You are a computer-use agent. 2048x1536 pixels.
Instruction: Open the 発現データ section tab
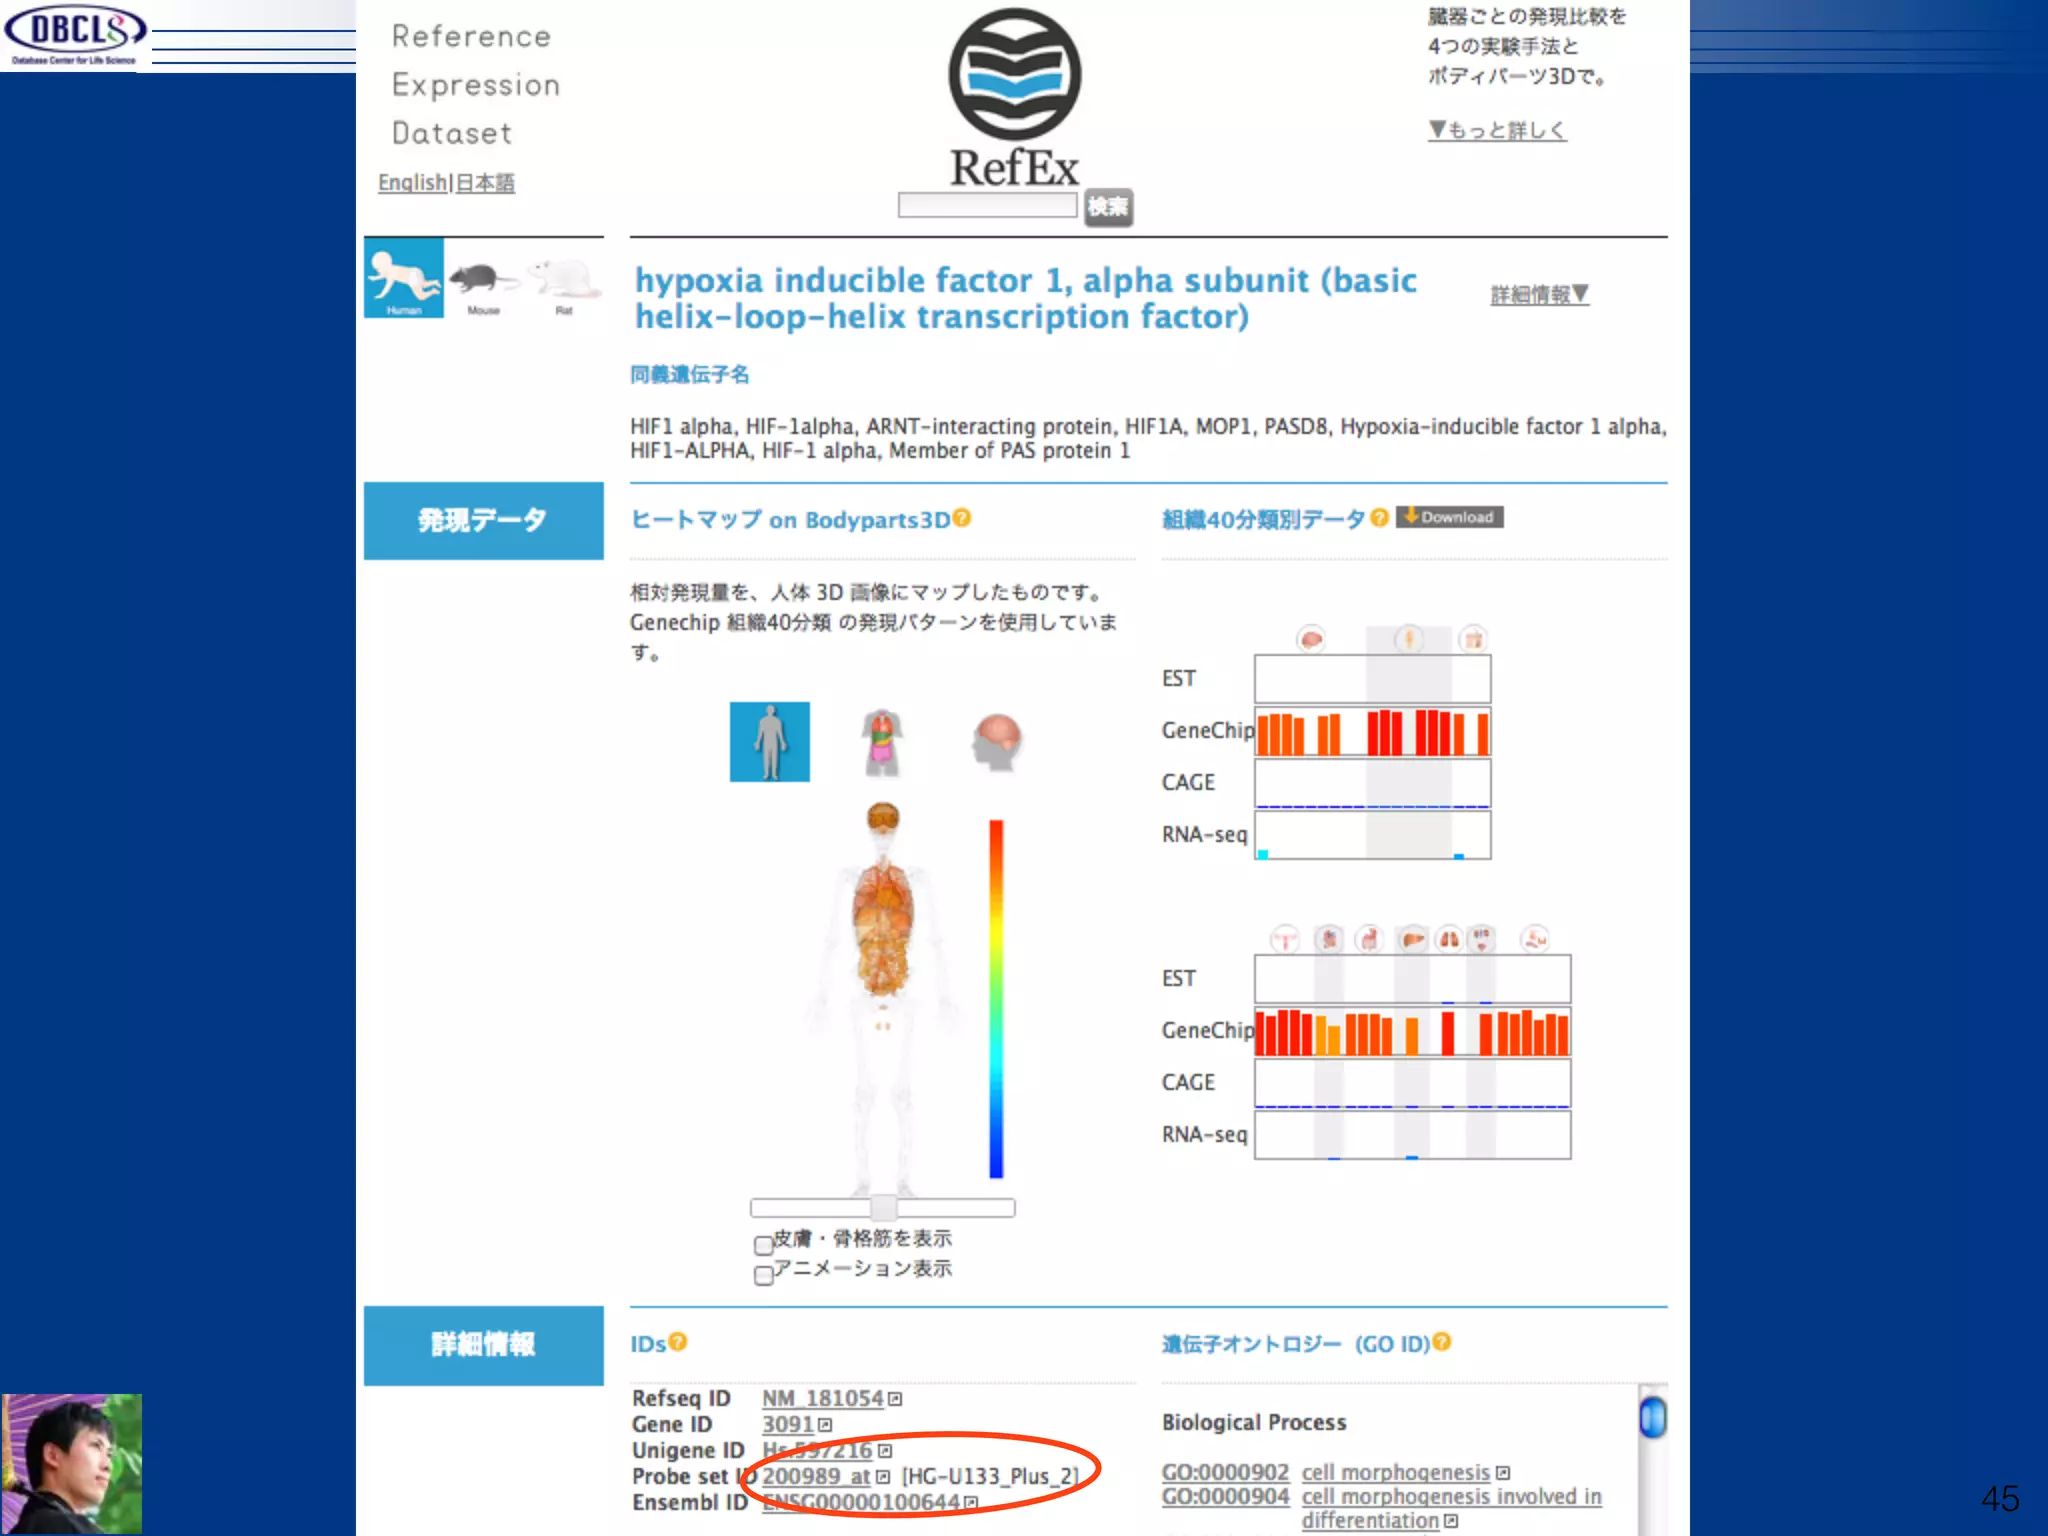pyautogui.click(x=483, y=520)
